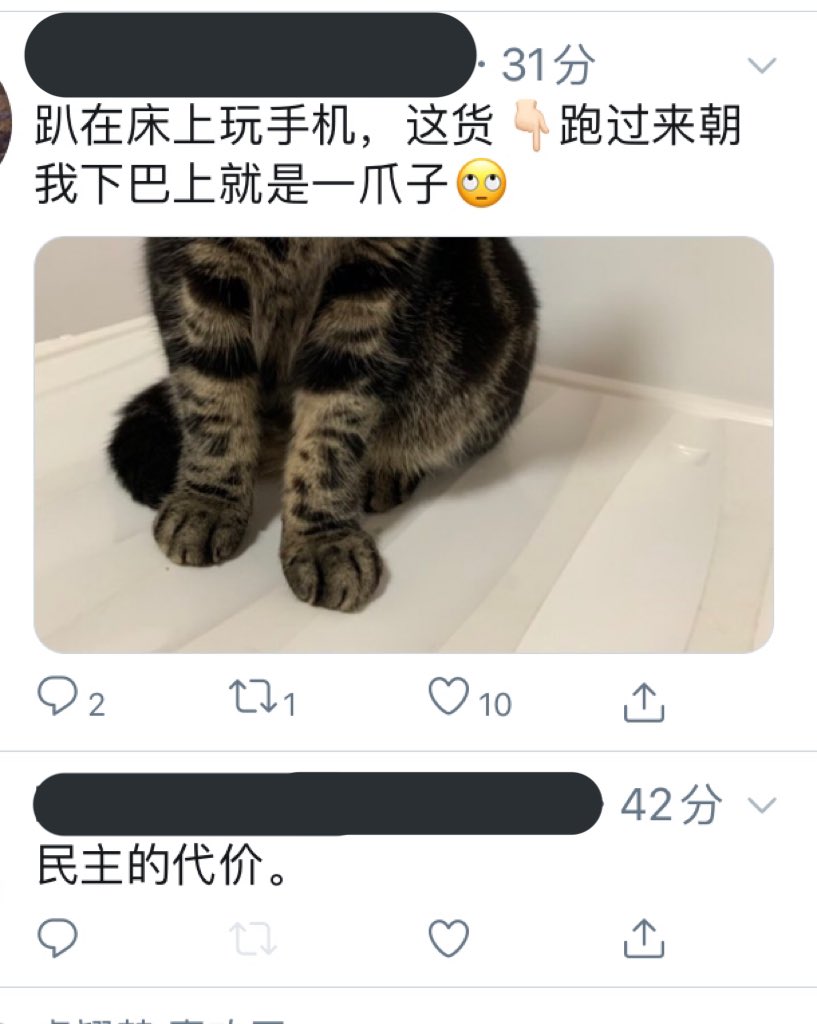Open the redacted author name of second tweet

click(317, 803)
